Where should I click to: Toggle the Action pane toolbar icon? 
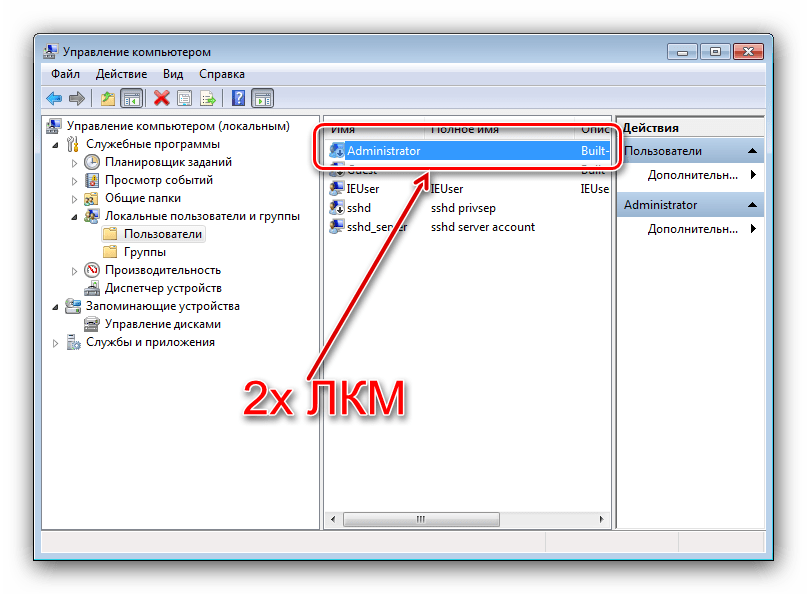pos(262,98)
